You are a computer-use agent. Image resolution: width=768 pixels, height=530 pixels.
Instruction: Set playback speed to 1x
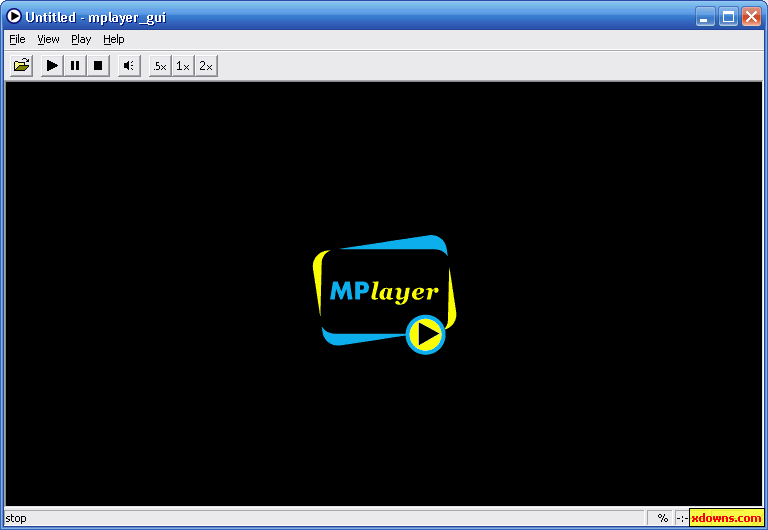point(183,66)
